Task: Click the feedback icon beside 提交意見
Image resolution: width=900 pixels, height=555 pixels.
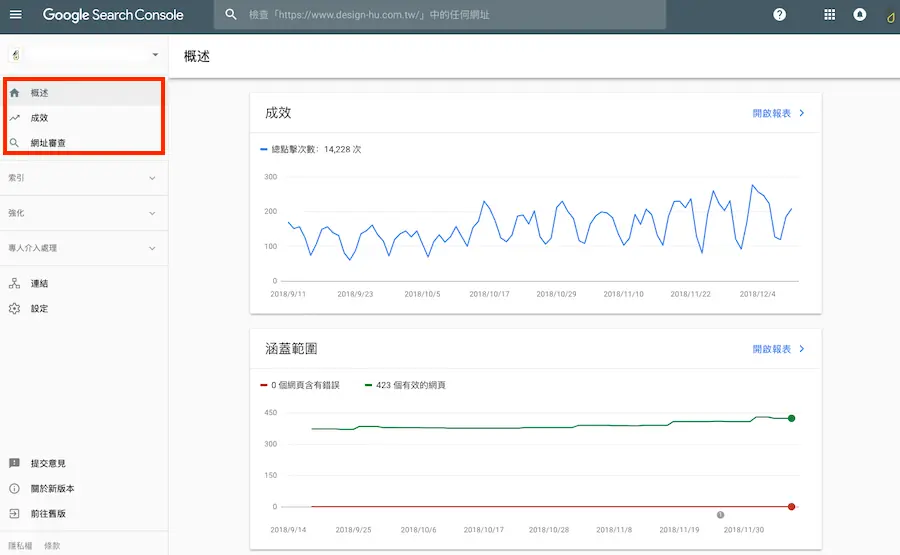Action: [x=14, y=463]
